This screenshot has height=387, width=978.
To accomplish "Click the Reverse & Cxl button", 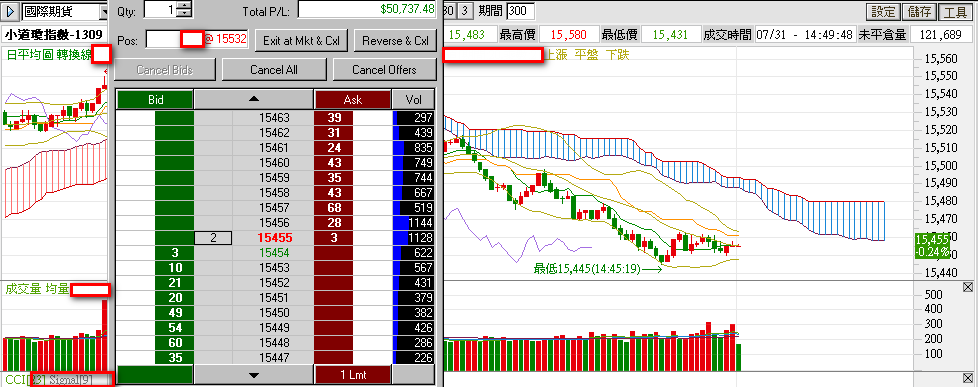I will point(395,41).
